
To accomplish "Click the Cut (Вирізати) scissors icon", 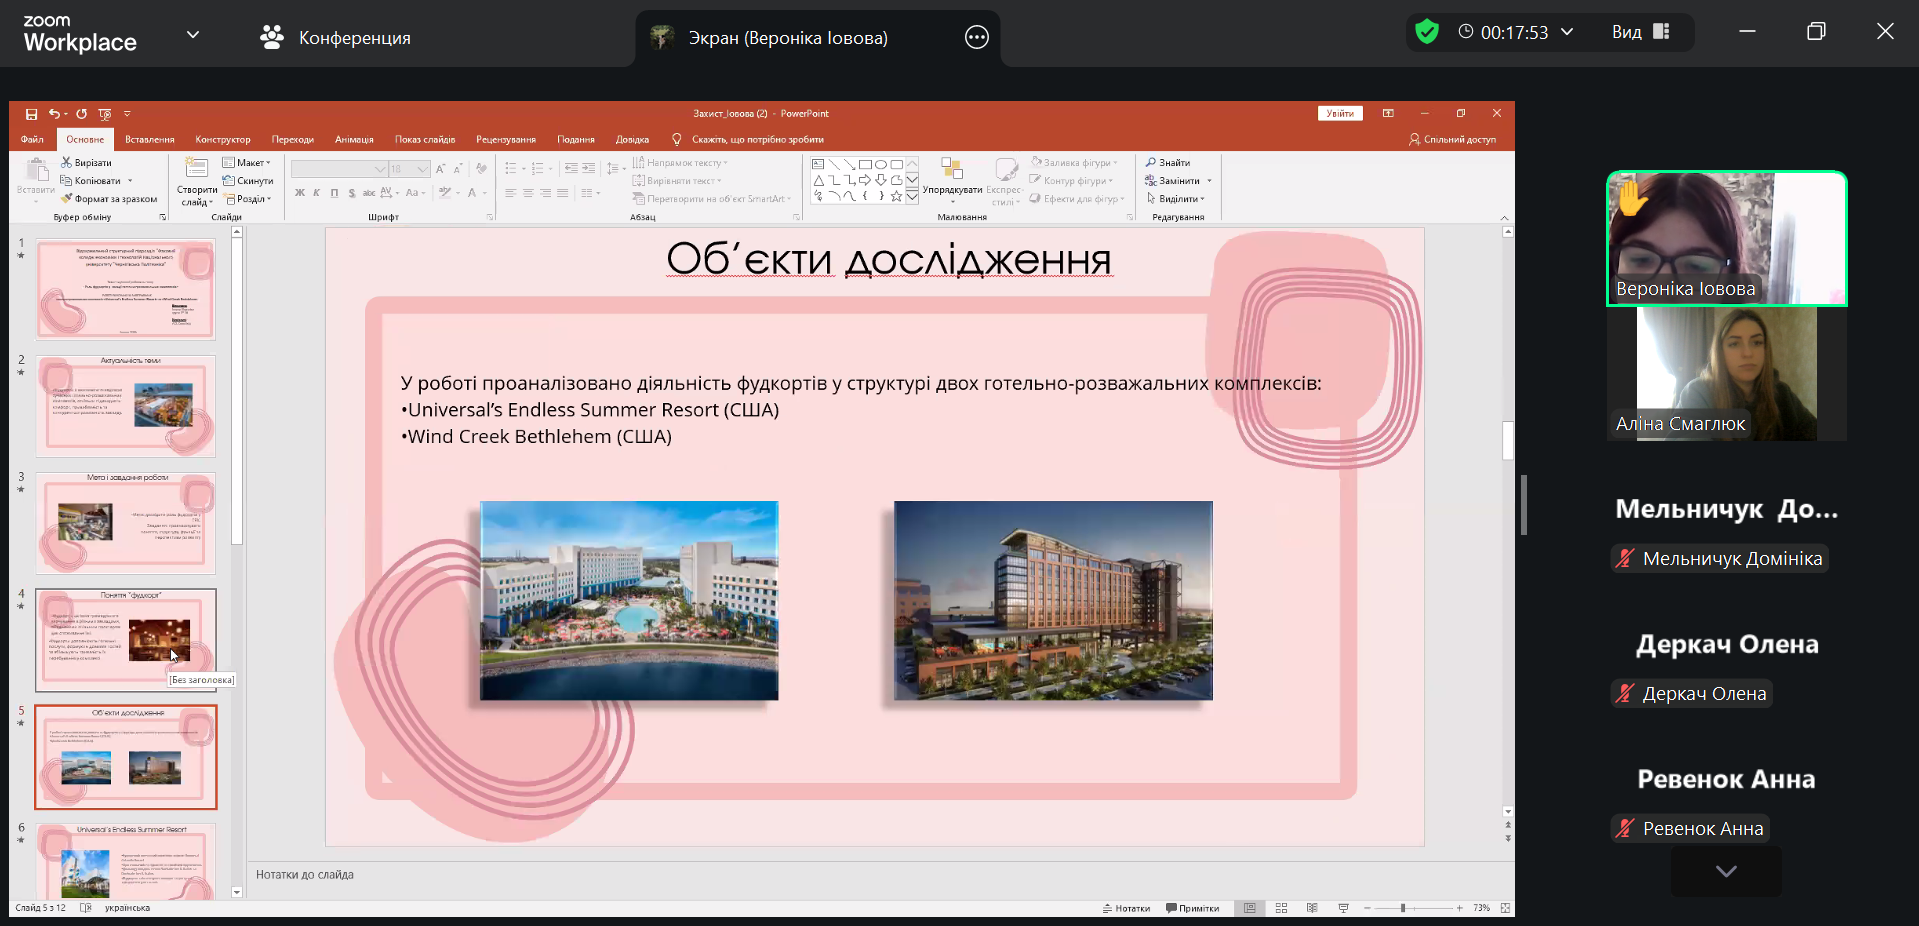I will [67, 163].
